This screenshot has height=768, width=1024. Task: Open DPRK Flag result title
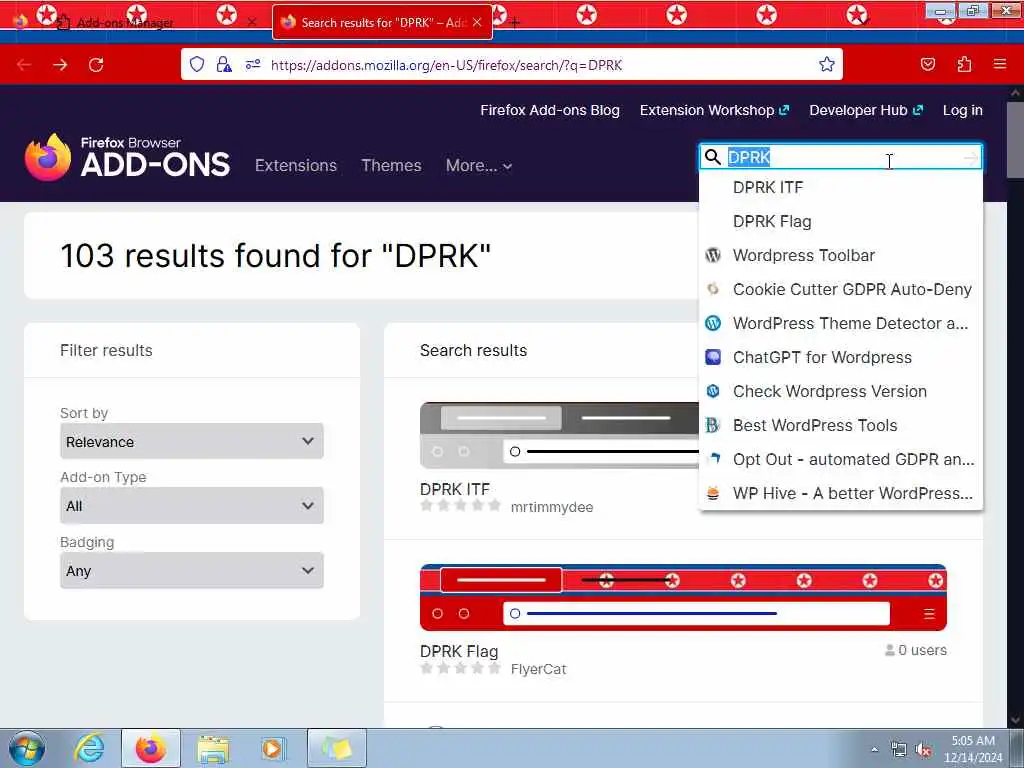pyautogui.click(x=459, y=651)
